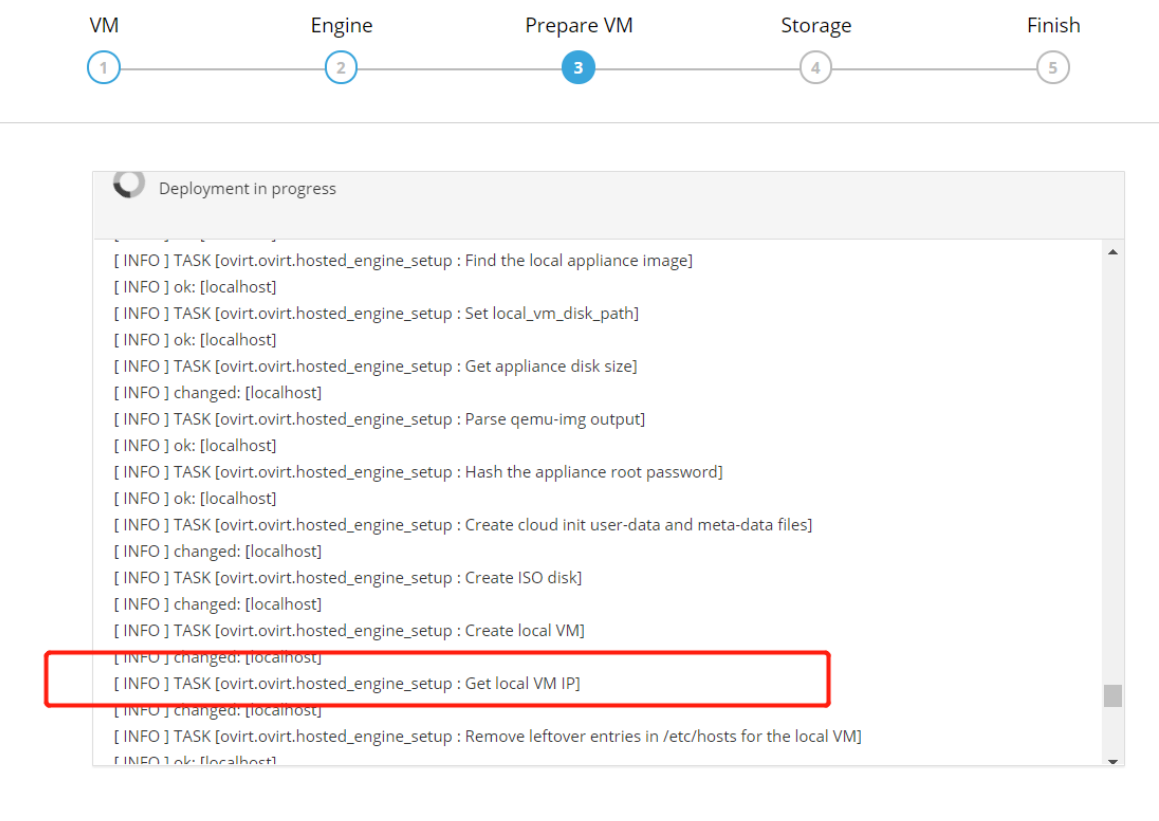
Task: Click the log scrollbar thumb
Action: 1113,695
